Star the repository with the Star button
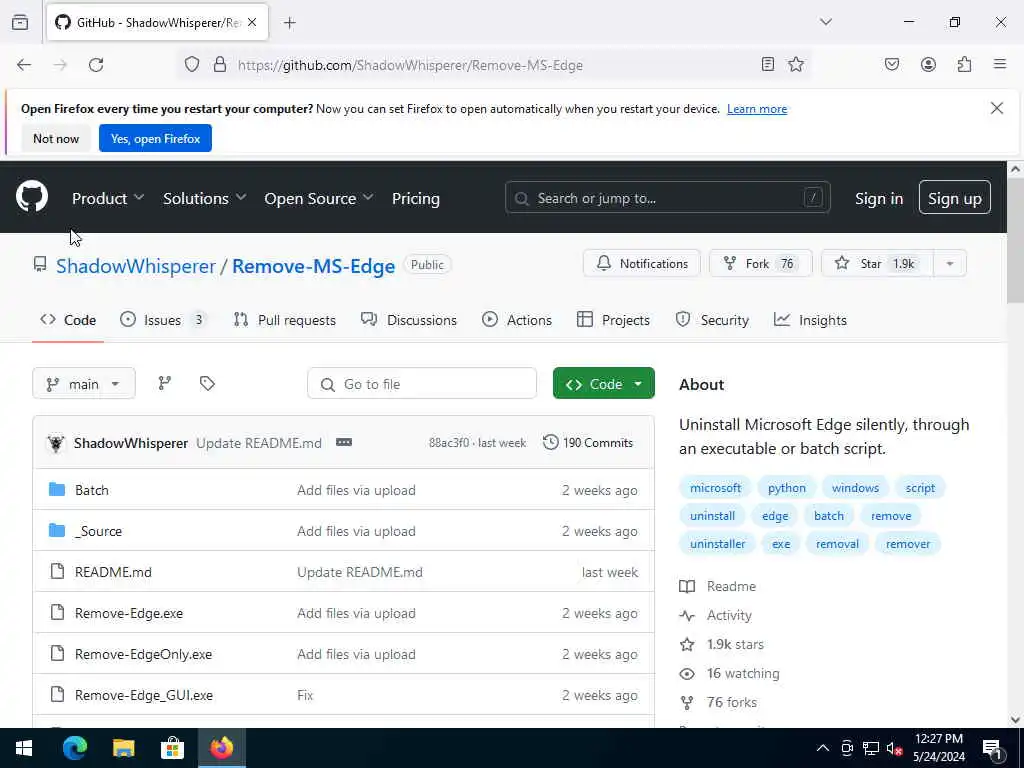 click(x=877, y=263)
